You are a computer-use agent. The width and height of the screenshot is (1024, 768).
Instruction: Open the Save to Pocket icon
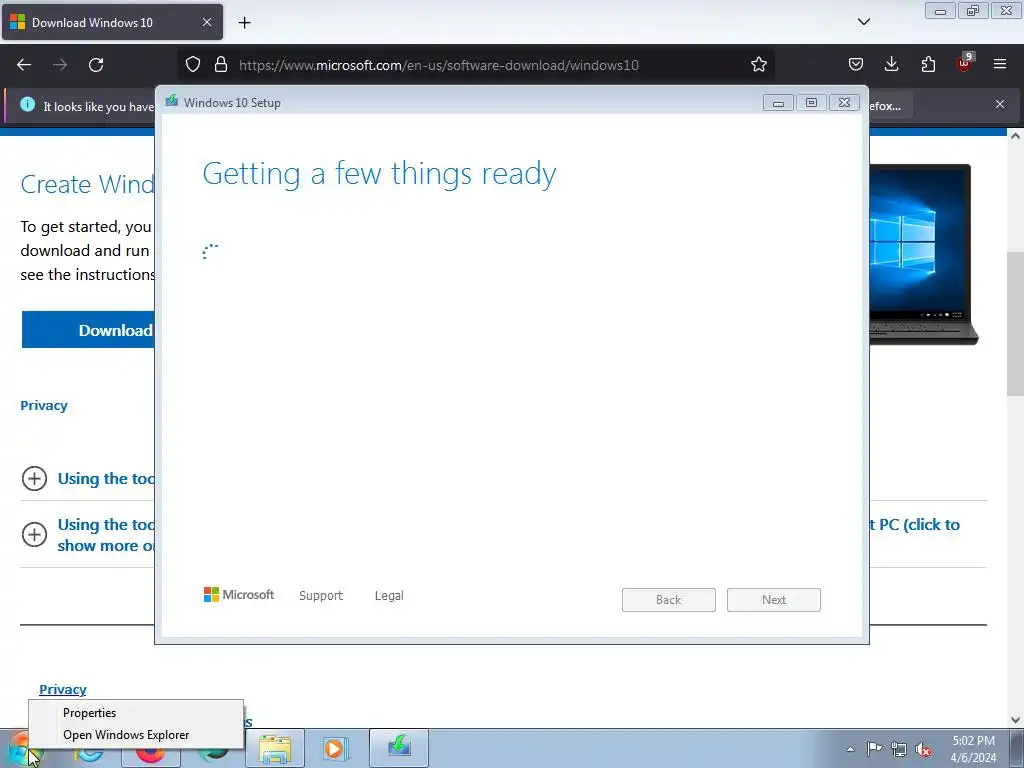pyautogui.click(x=856, y=65)
